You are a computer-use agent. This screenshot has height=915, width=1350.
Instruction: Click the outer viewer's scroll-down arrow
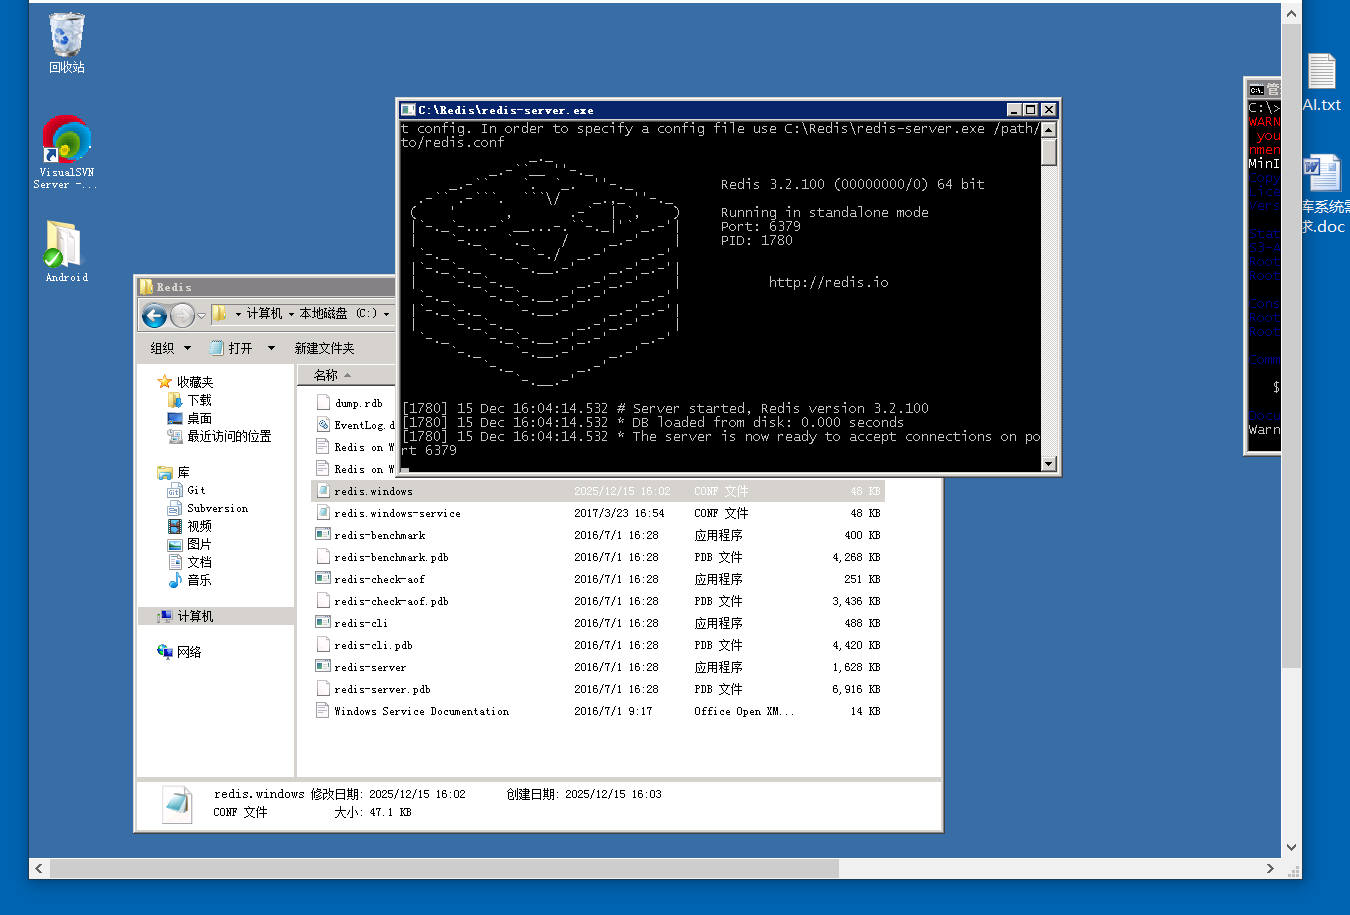coord(1291,847)
